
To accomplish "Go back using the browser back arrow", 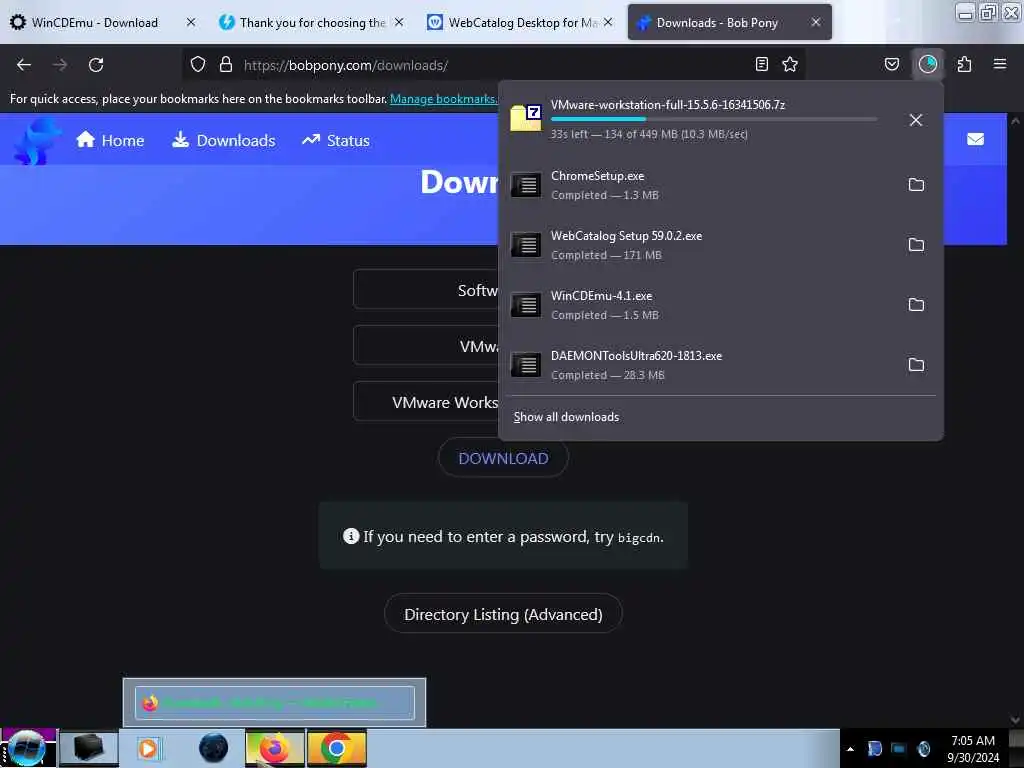I will 24,65.
